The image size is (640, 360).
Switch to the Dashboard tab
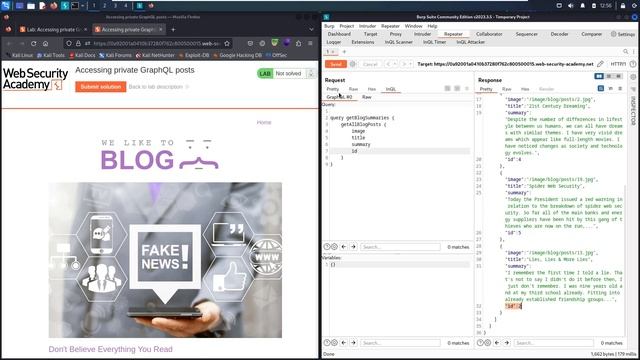click(x=339, y=34)
